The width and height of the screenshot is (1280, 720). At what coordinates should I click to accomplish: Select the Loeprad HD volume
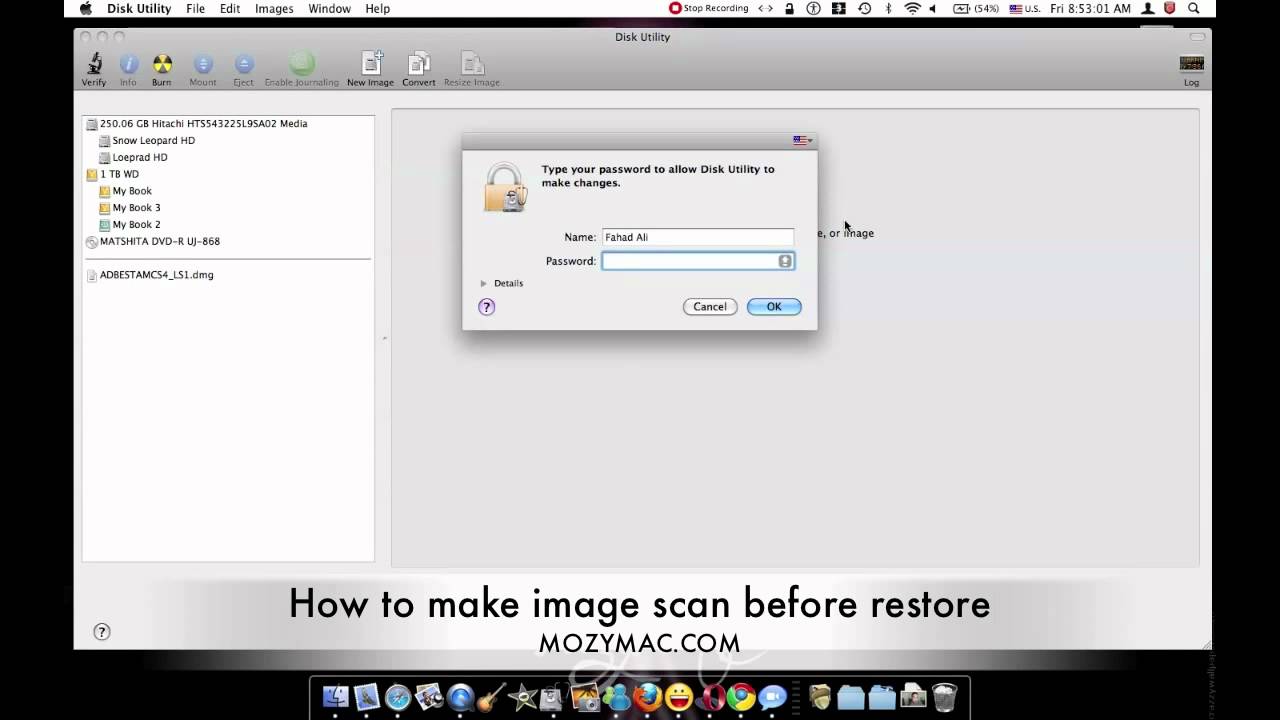click(139, 158)
